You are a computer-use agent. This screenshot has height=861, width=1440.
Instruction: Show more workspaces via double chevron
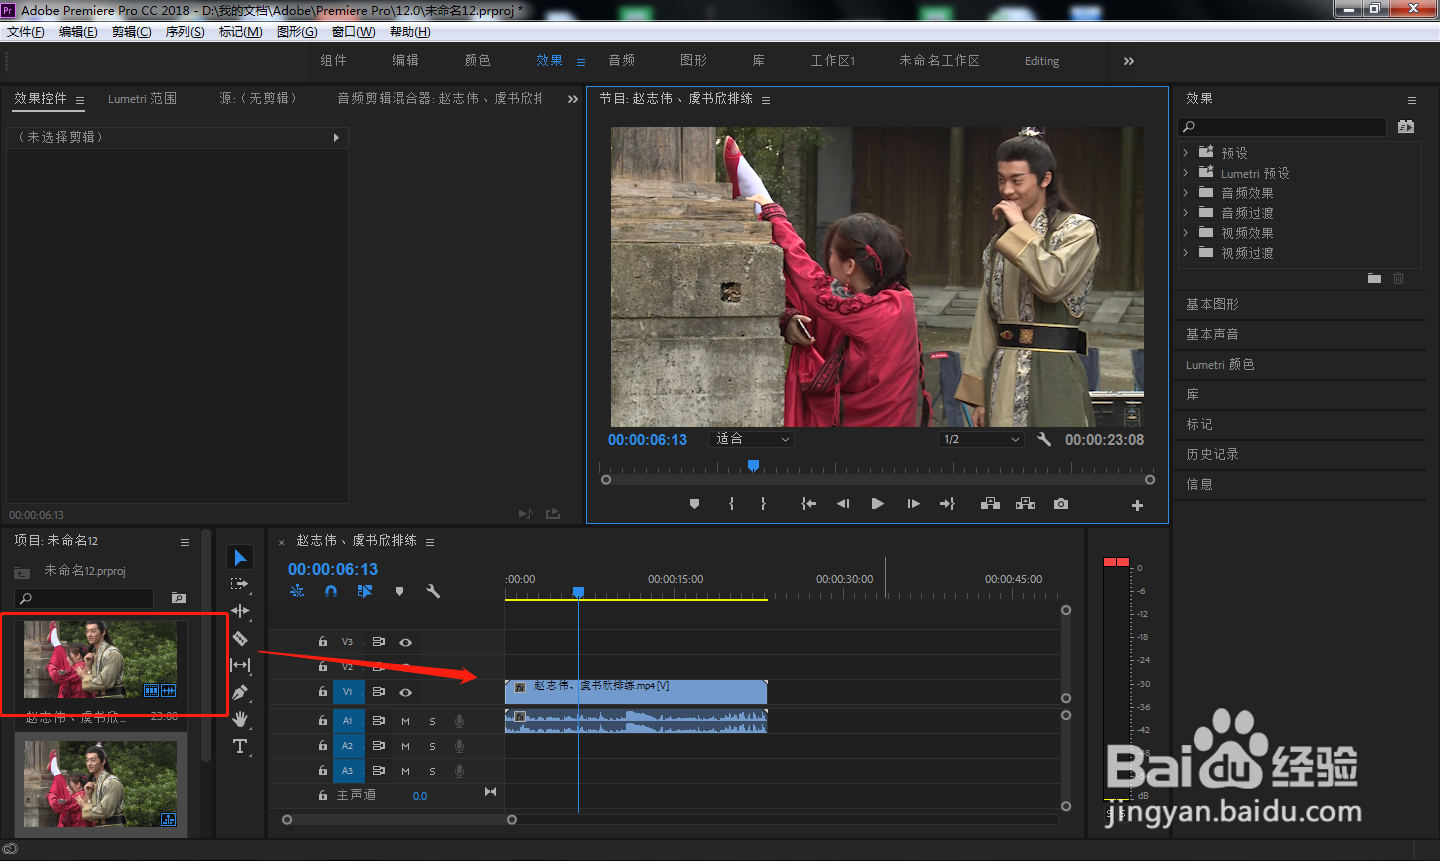tap(1129, 61)
